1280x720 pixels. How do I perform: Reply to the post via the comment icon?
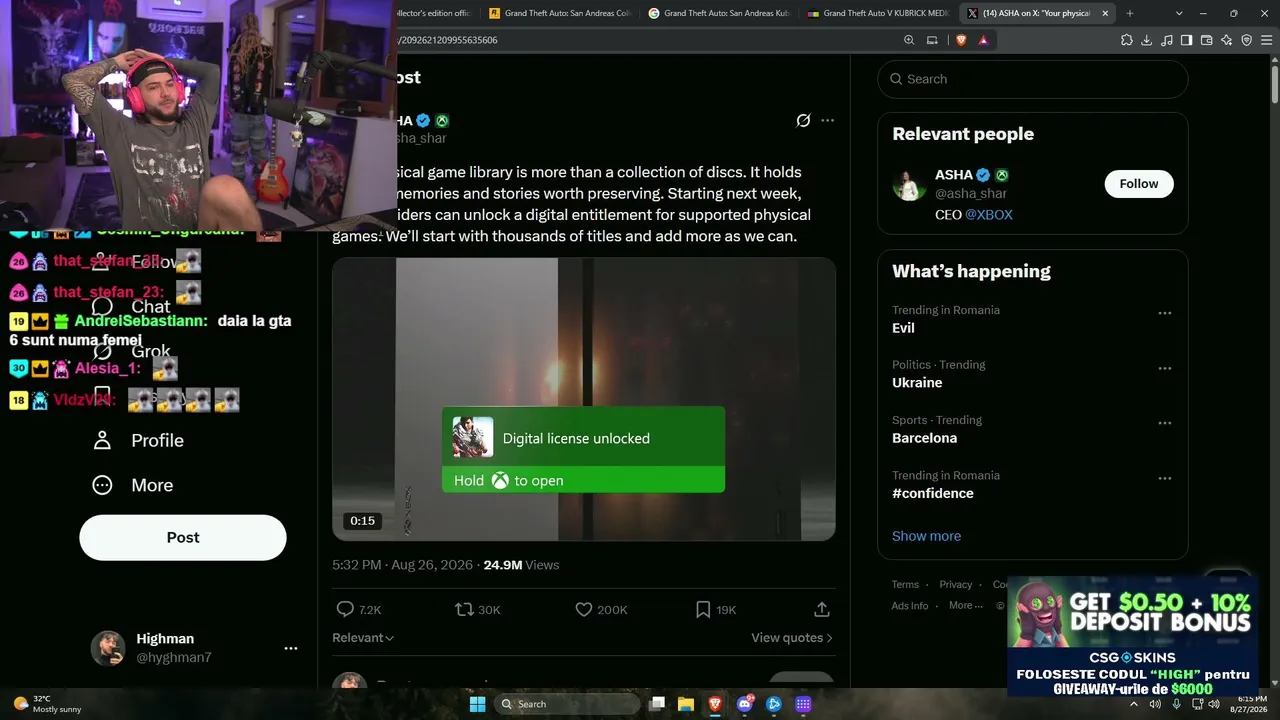[x=345, y=609]
